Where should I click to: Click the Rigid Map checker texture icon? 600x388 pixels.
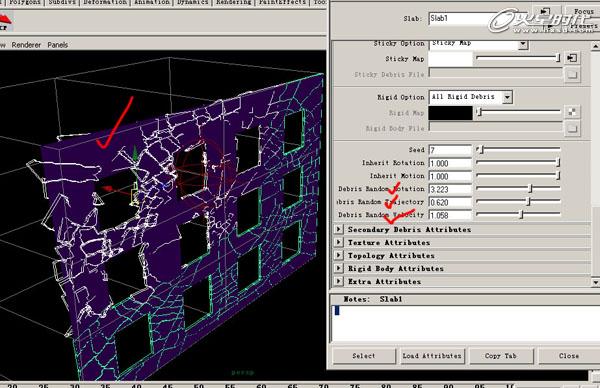(x=572, y=112)
